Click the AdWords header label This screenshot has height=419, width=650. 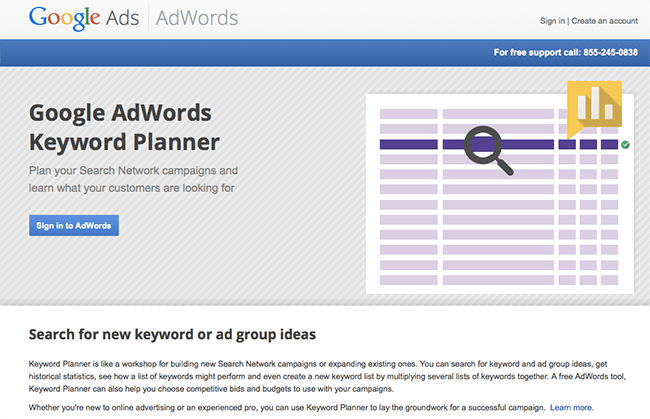click(197, 18)
